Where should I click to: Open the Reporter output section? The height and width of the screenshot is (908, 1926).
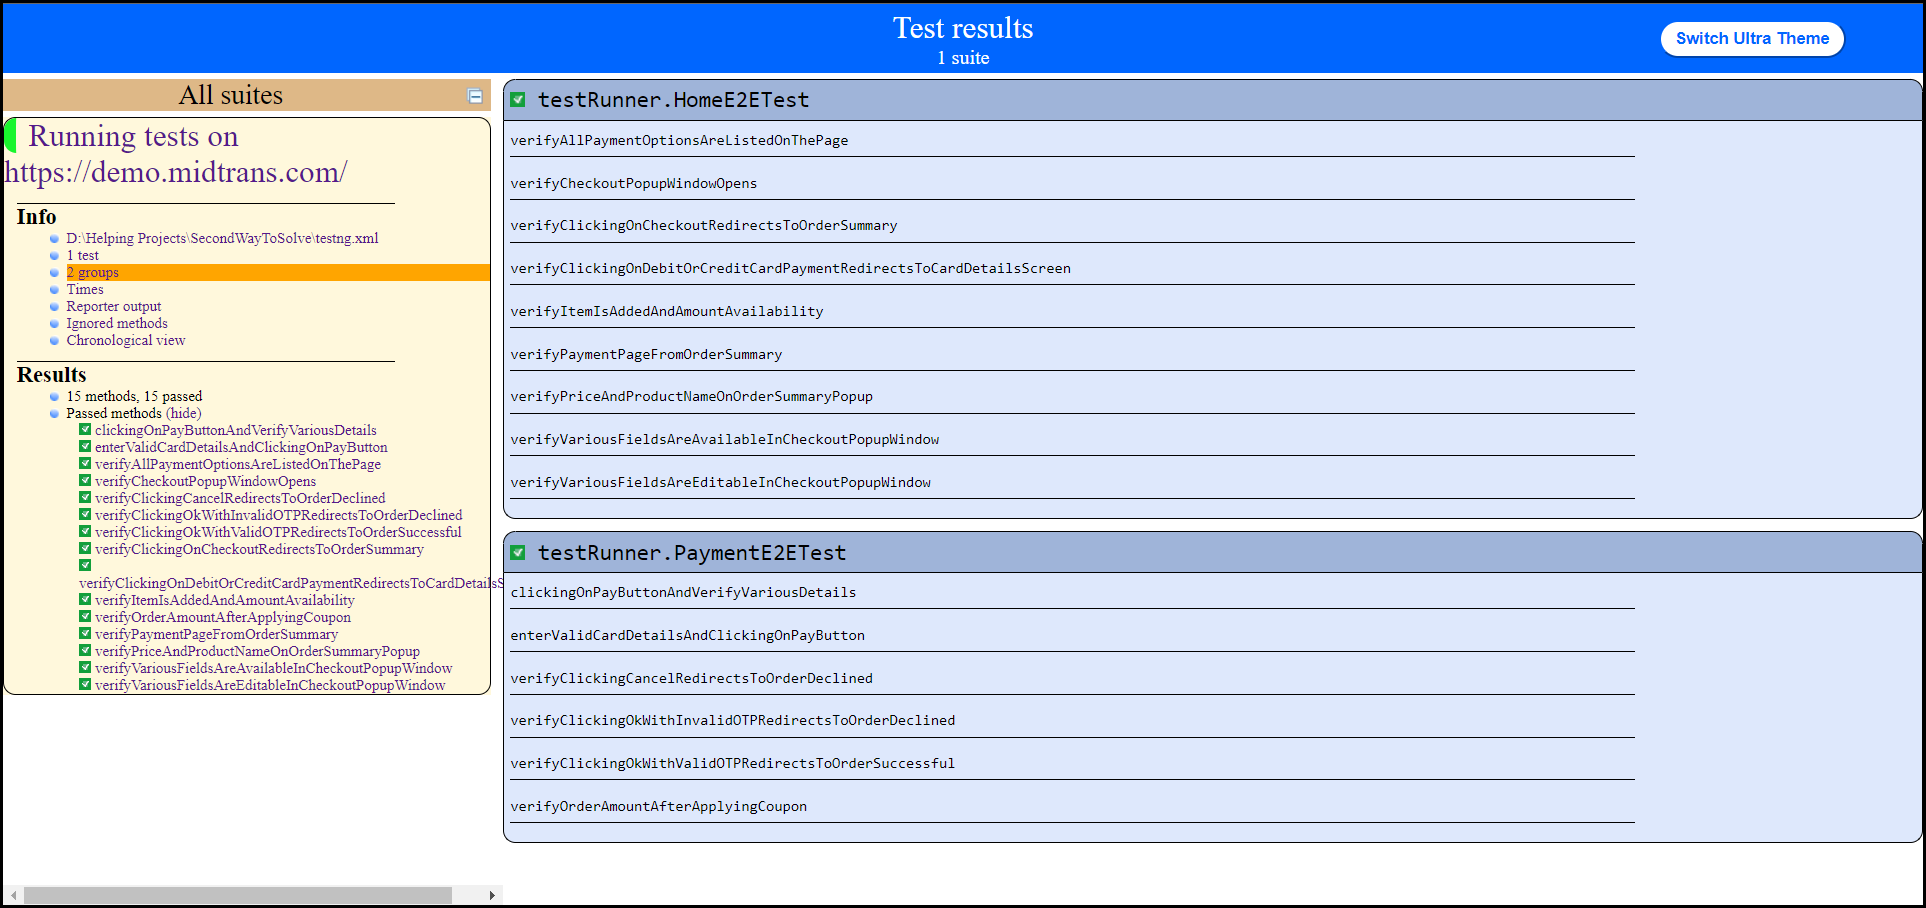(113, 306)
